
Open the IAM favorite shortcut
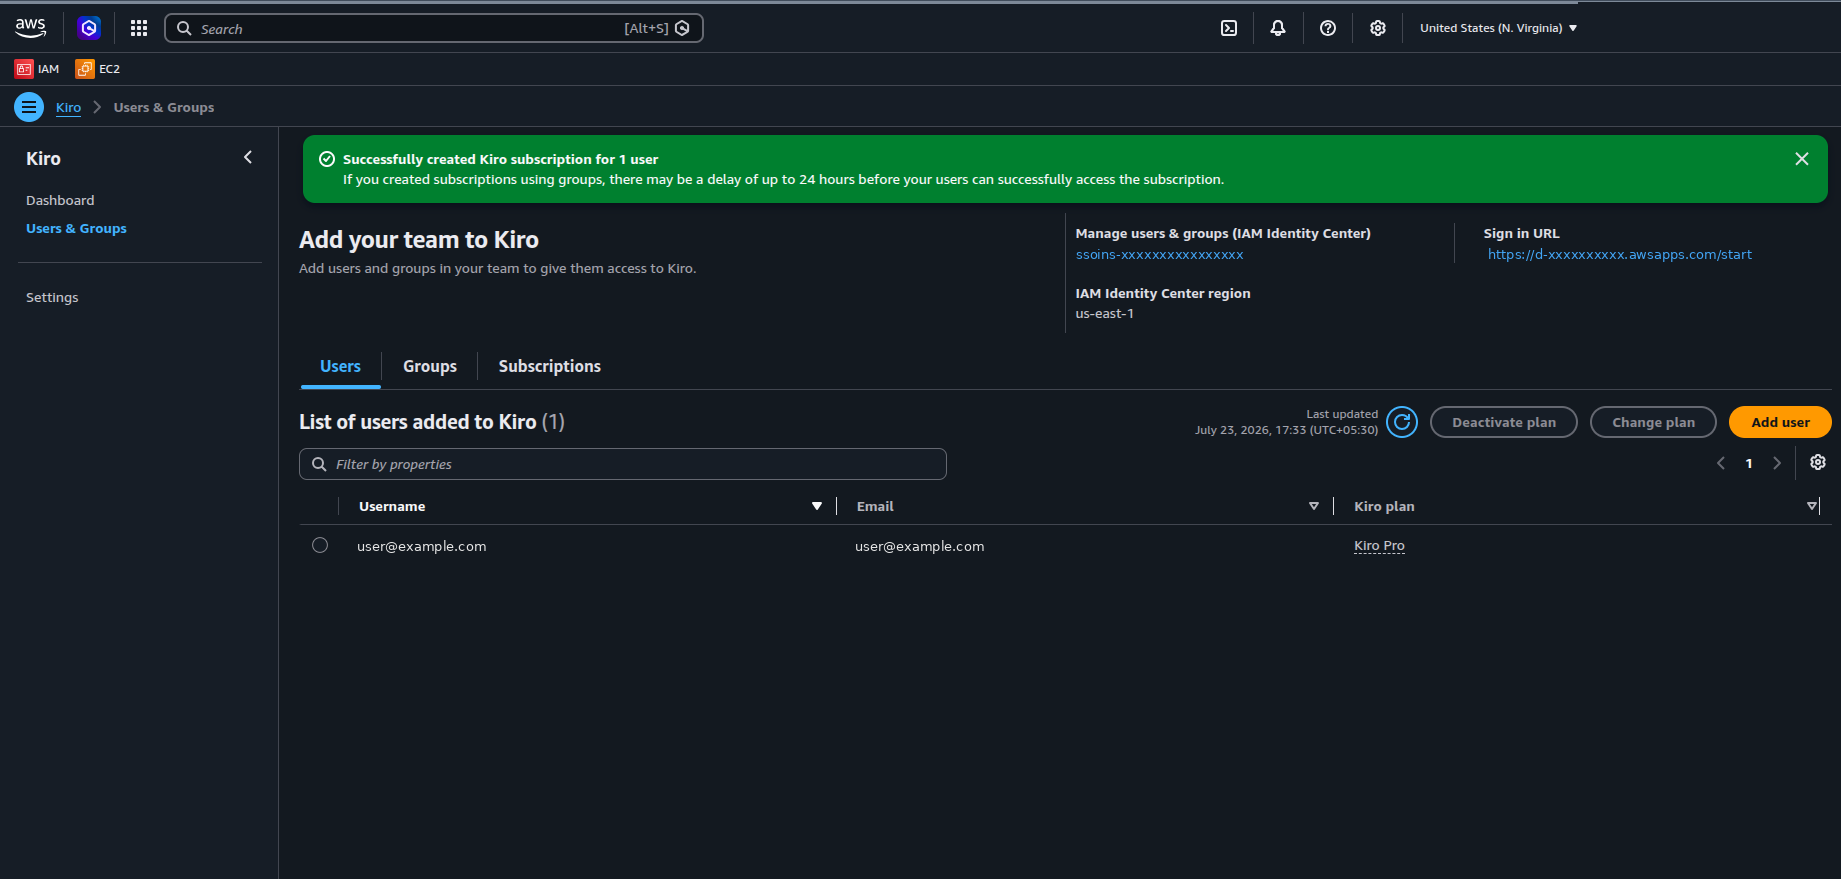[x=37, y=69]
